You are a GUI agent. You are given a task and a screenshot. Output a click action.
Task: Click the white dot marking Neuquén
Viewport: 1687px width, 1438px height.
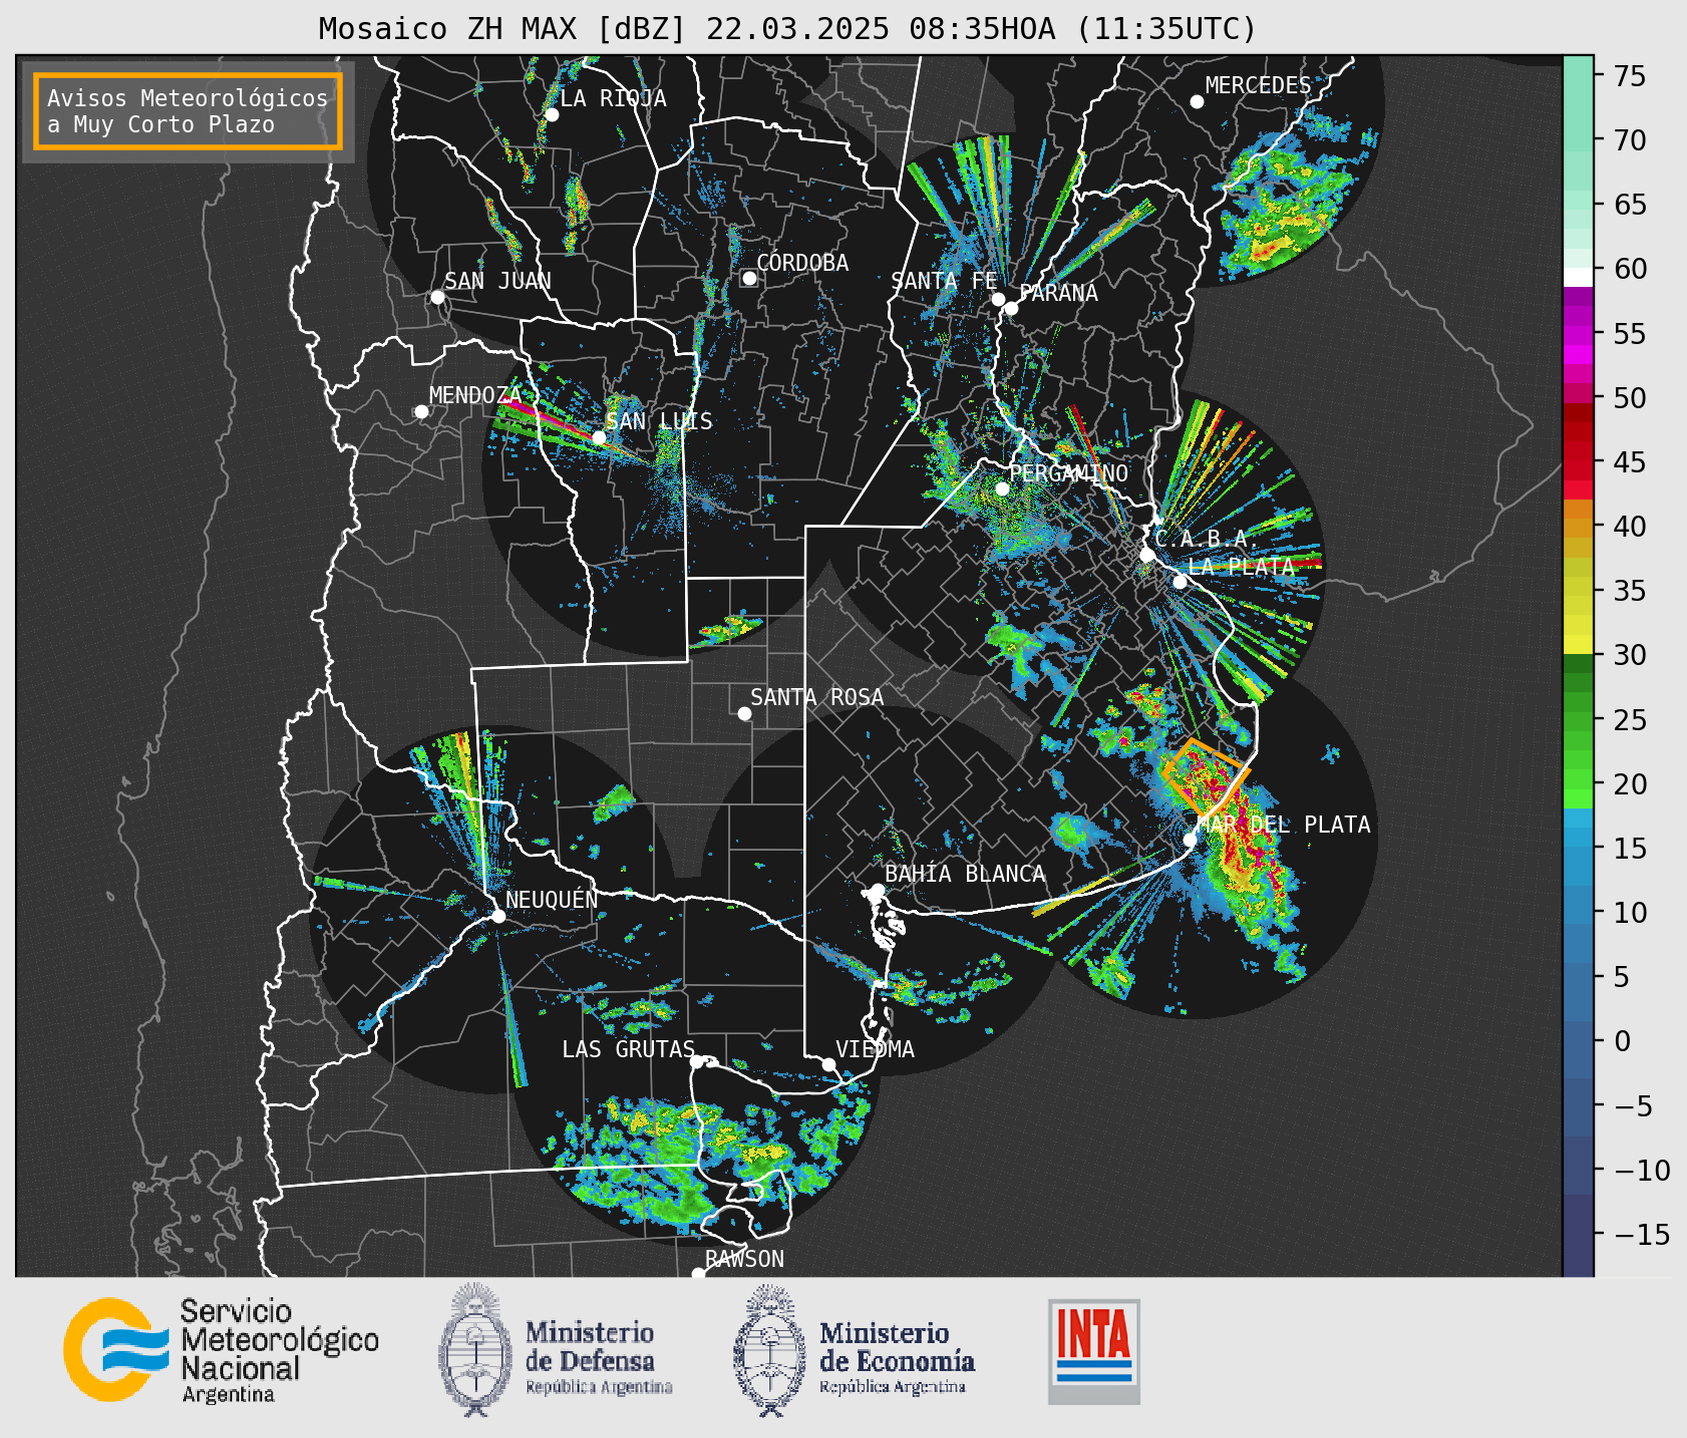(x=498, y=916)
